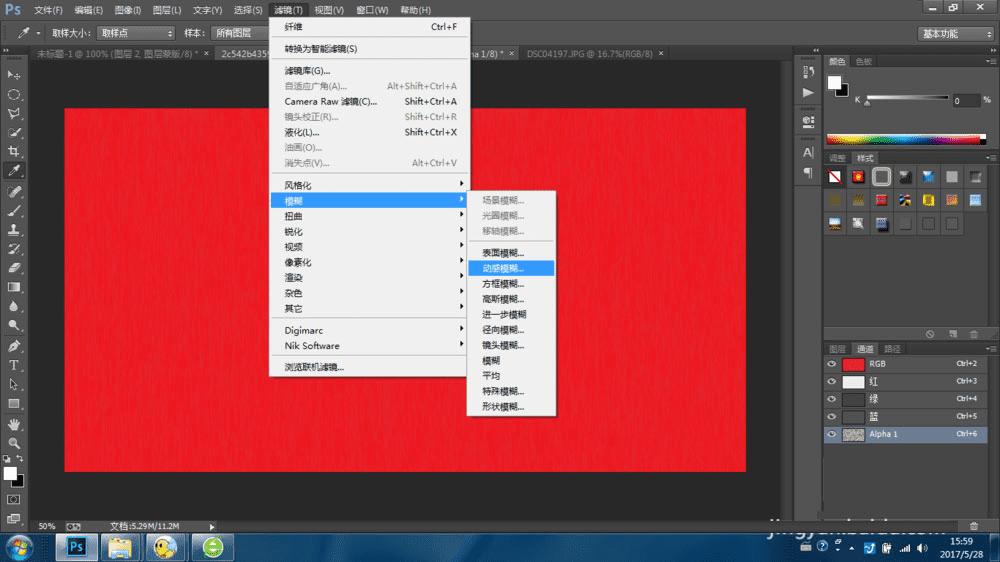The image size is (1000, 562).
Task: Select the Polygonal Lasso tool
Action: (x=13, y=114)
